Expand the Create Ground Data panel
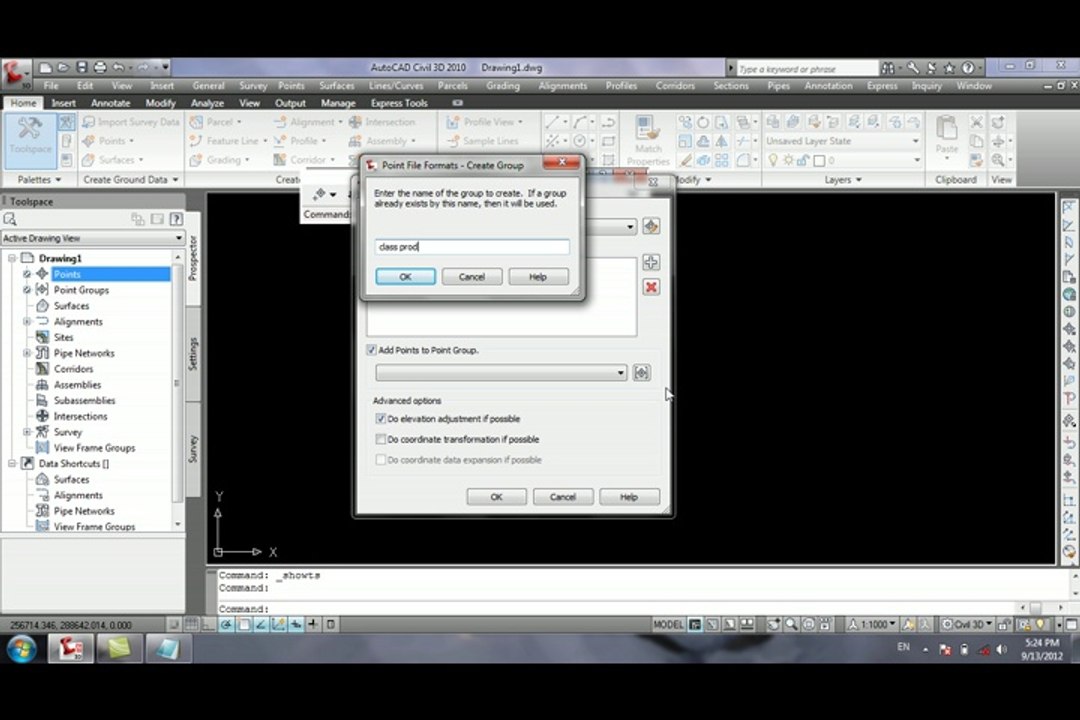The image size is (1080, 720). [x=131, y=179]
